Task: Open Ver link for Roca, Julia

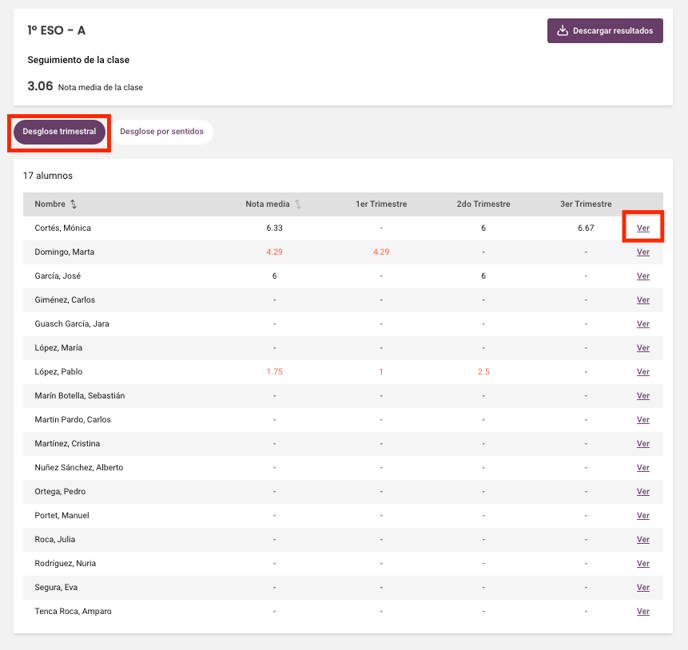Action: tap(643, 539)
